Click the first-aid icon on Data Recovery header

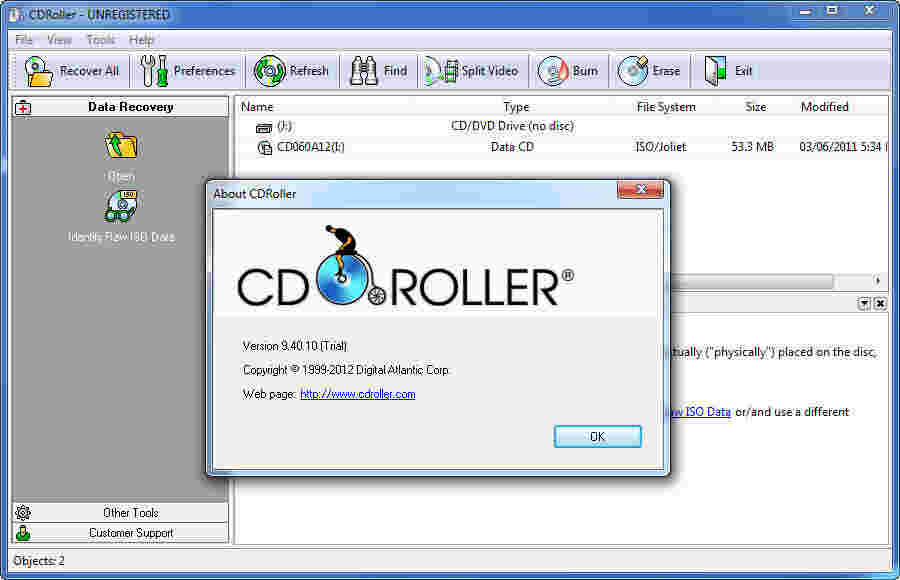(22, 107)
